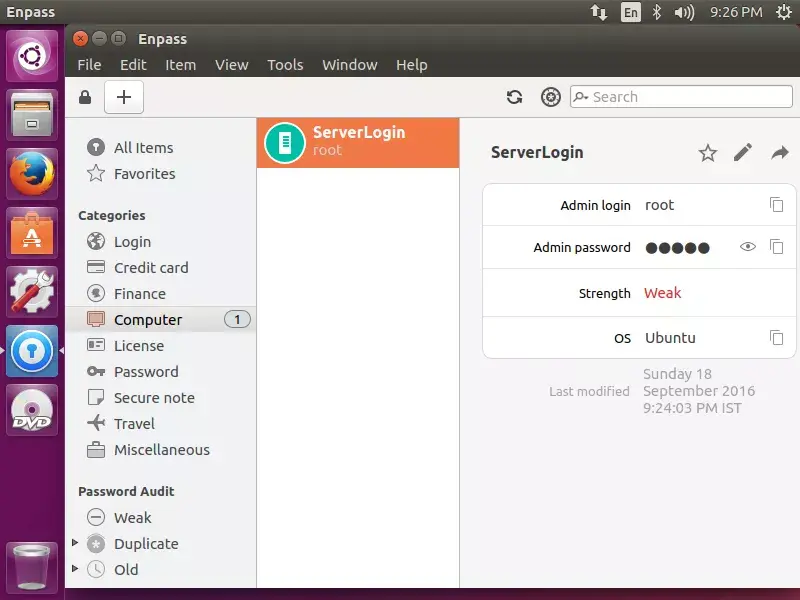
Task: Show Weak passwords audit
Action: click(x=161, y=517)
